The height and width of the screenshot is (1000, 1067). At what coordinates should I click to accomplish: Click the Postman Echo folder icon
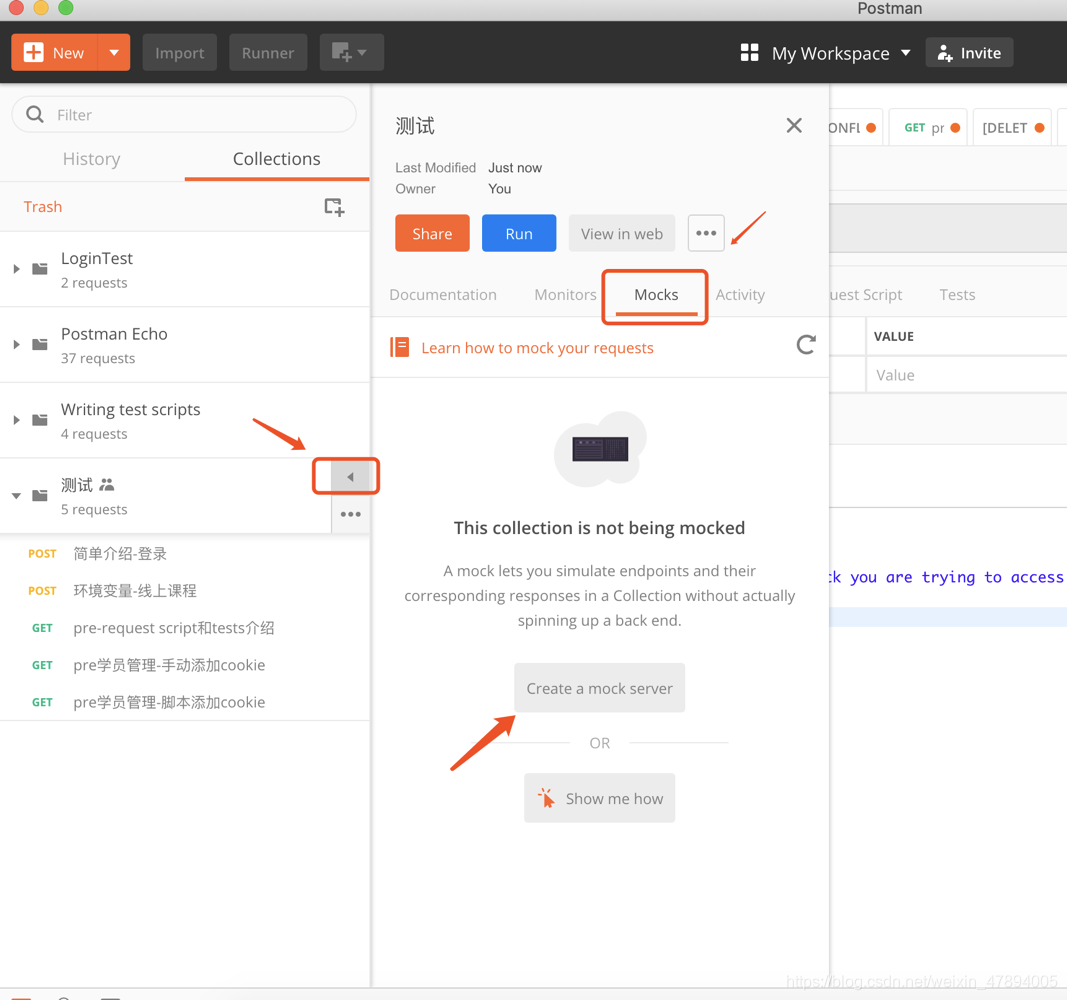(x=40, y=344)
